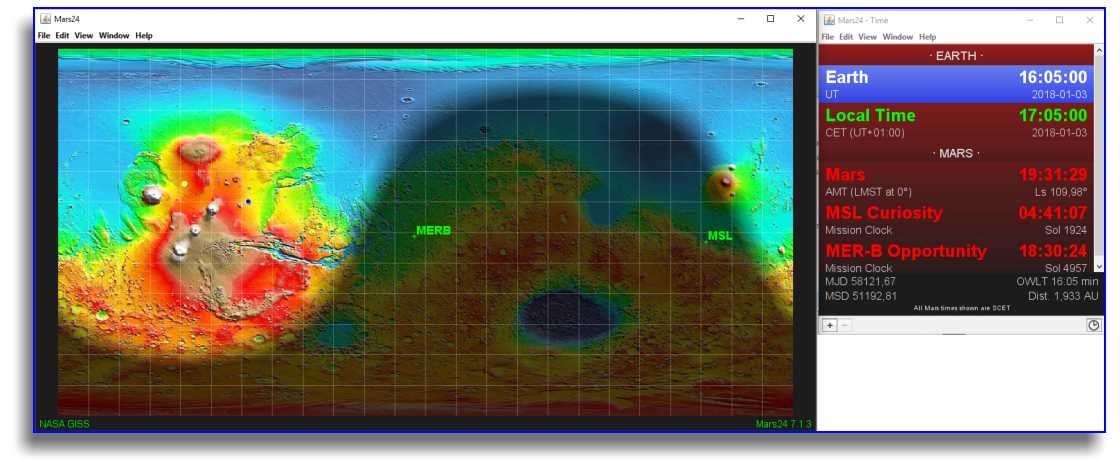Click the MSL rover marker on map
The width and height of the screenshot is (1120, 472).
click(x=707, y=240)
